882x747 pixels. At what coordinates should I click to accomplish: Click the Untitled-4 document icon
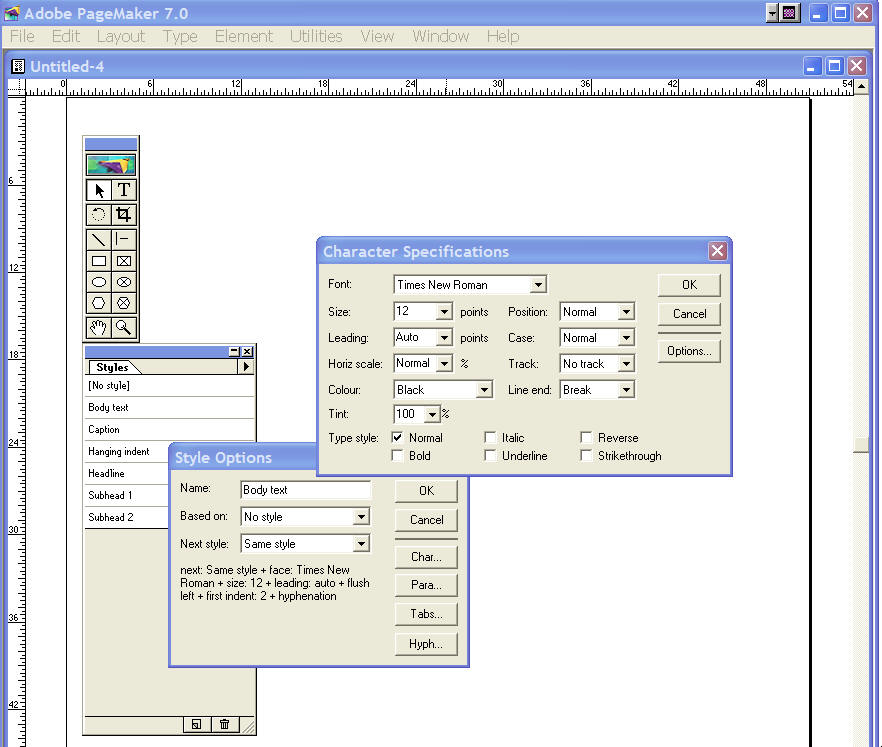[18, 66]
